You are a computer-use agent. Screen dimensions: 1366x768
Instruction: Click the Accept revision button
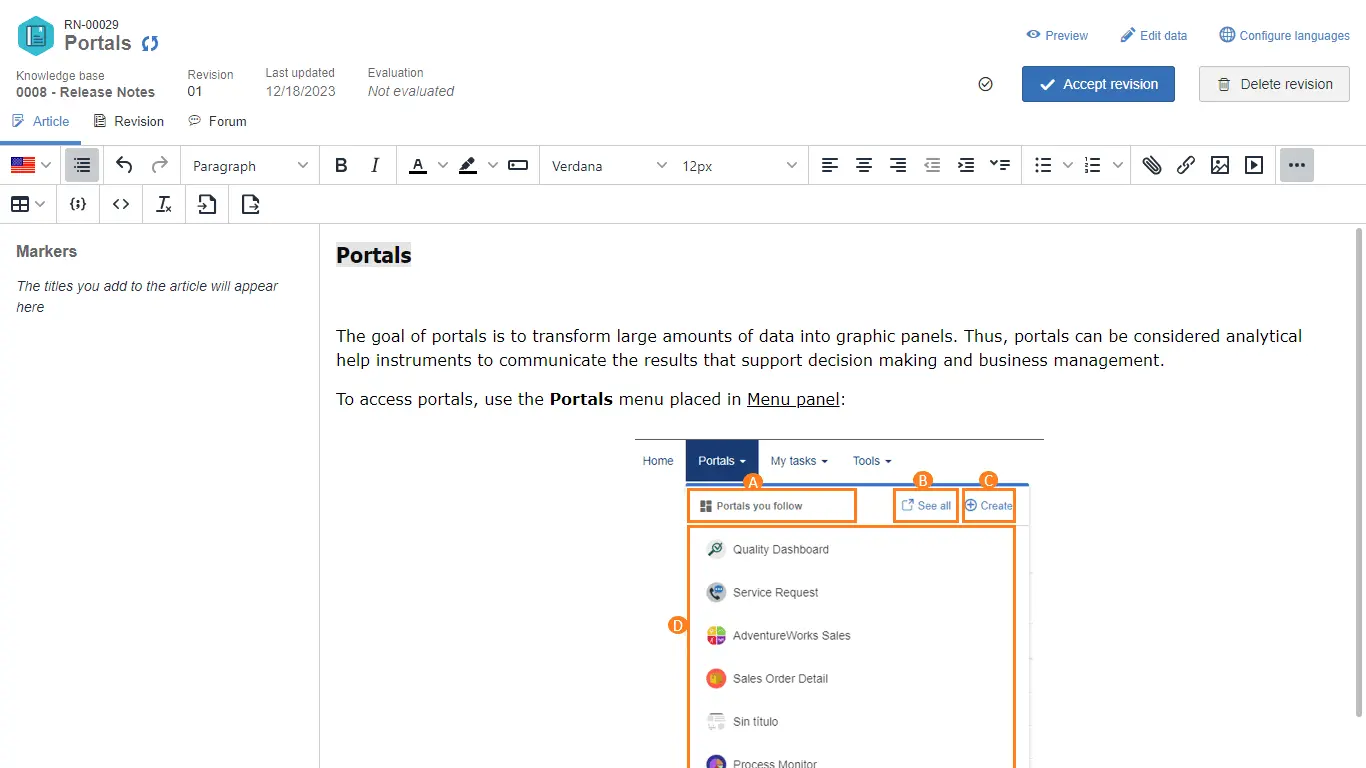point(1098,84)
